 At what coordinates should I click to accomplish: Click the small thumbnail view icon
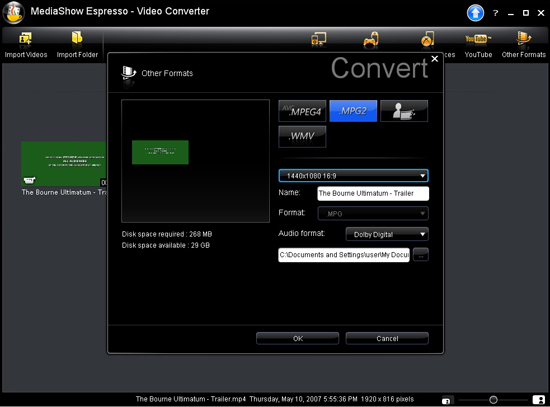(446, 400)
